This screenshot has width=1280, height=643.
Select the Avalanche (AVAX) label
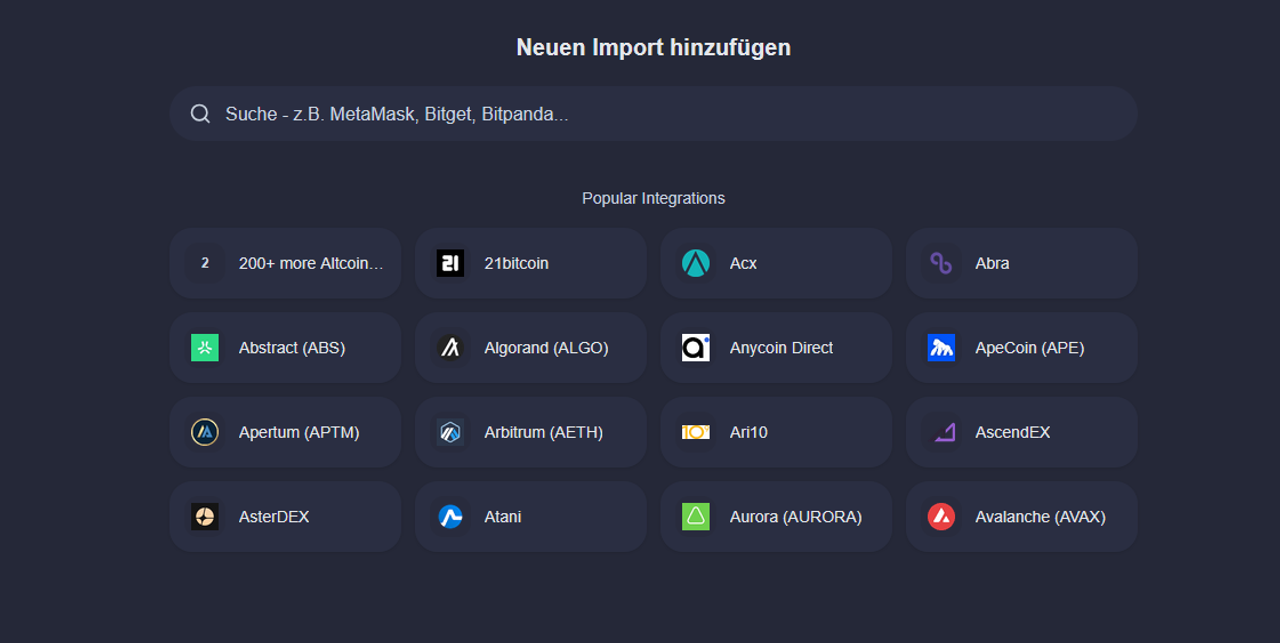[x=1040, y=517]
